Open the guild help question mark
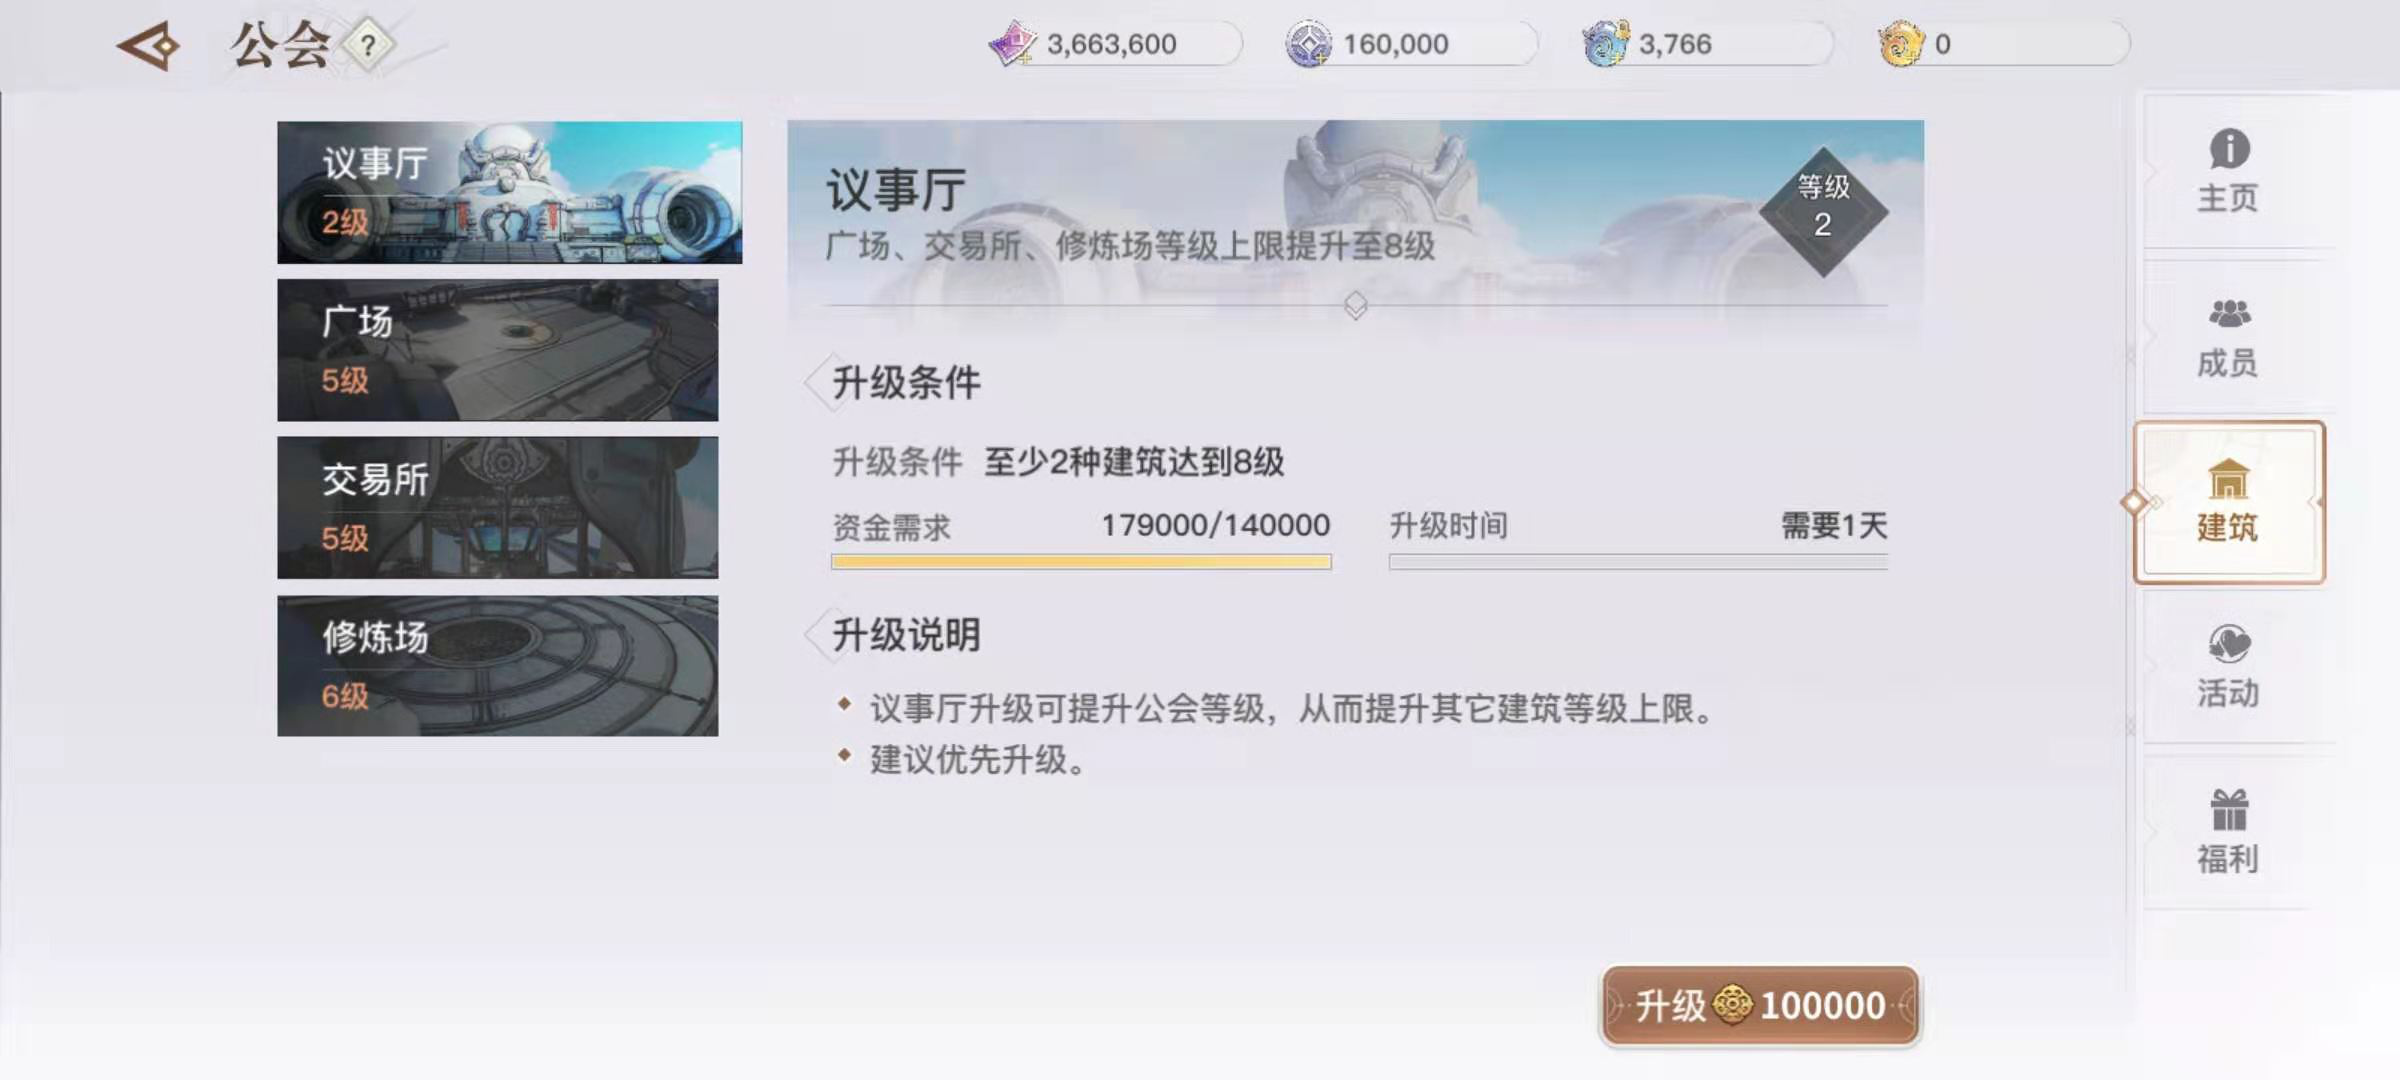2400x1080 pixels. 368,45
